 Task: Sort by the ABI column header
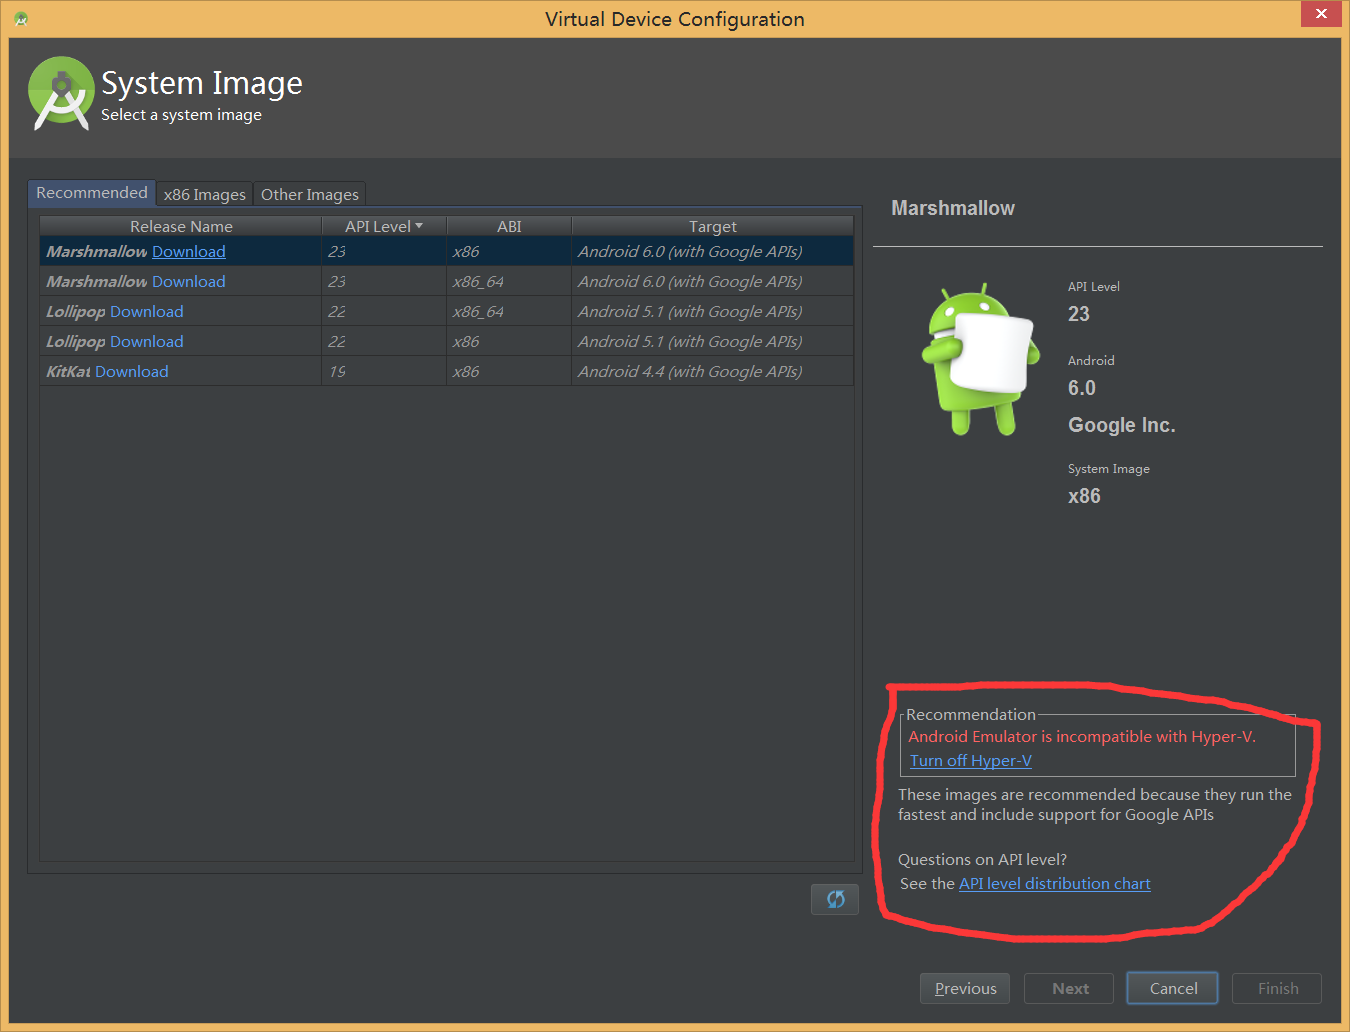[x=509, y=226]
